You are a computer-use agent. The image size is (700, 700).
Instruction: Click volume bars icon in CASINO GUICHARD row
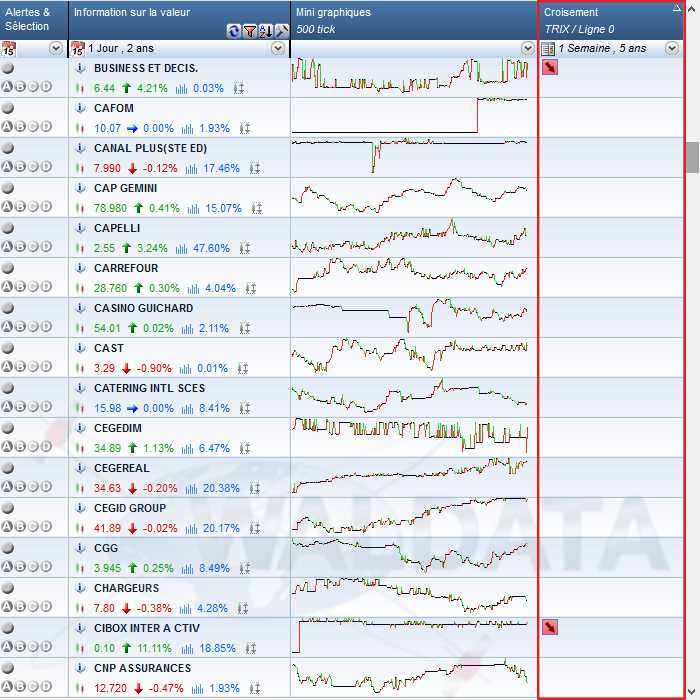(188, 329)
